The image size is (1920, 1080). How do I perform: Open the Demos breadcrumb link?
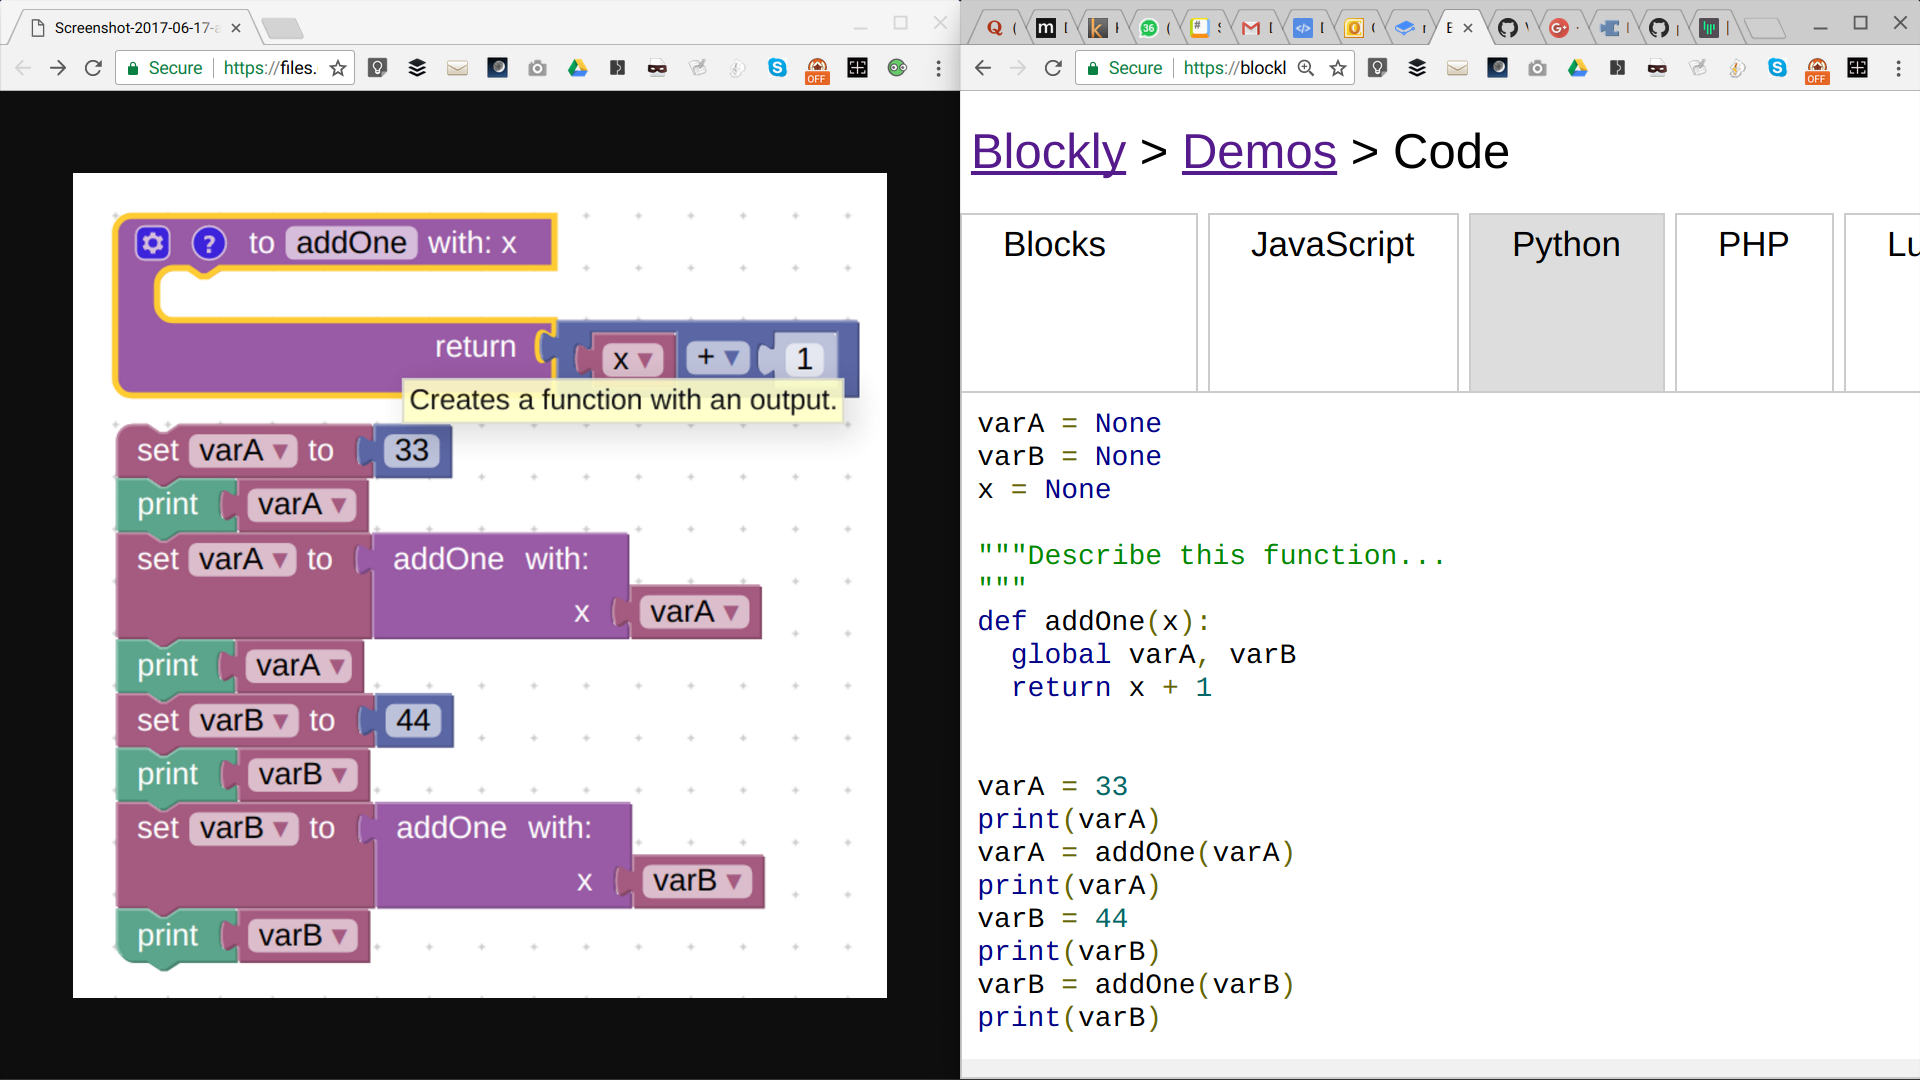1258,152
